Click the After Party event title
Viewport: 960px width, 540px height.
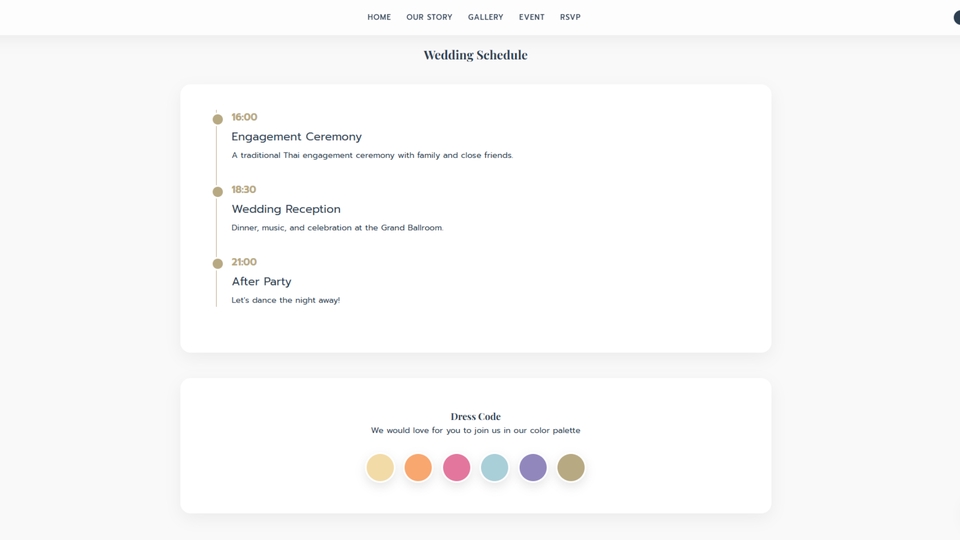pyautogui.click(x=261, y=282)
